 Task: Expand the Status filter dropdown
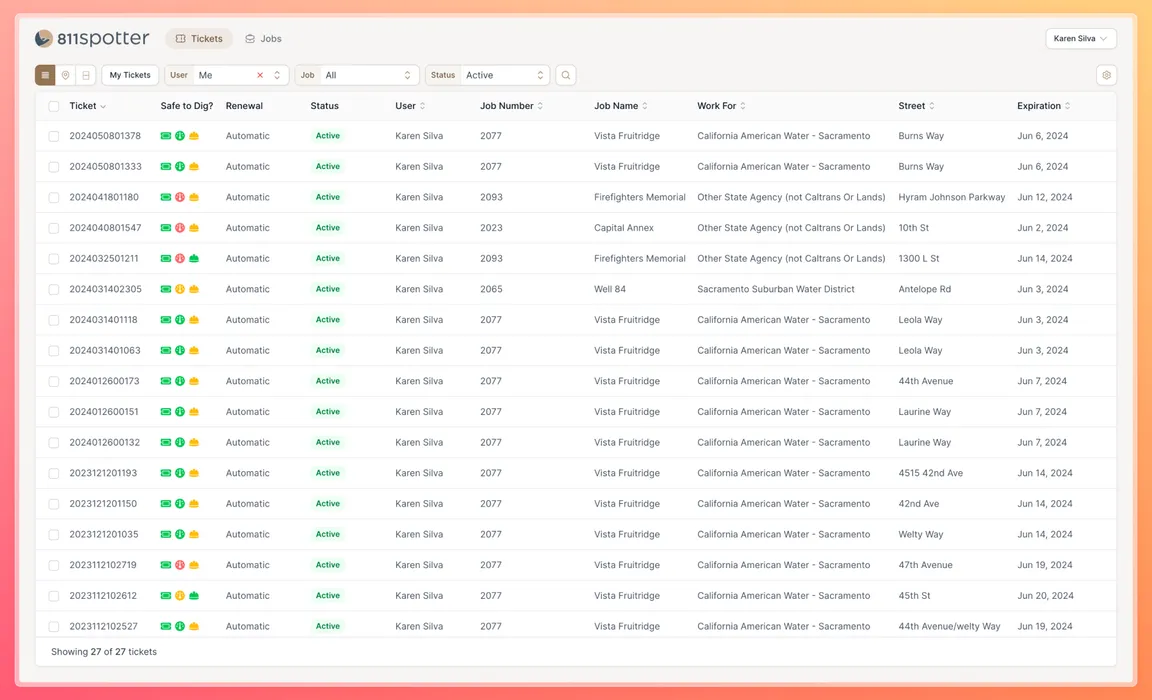[x=488, y=75]
